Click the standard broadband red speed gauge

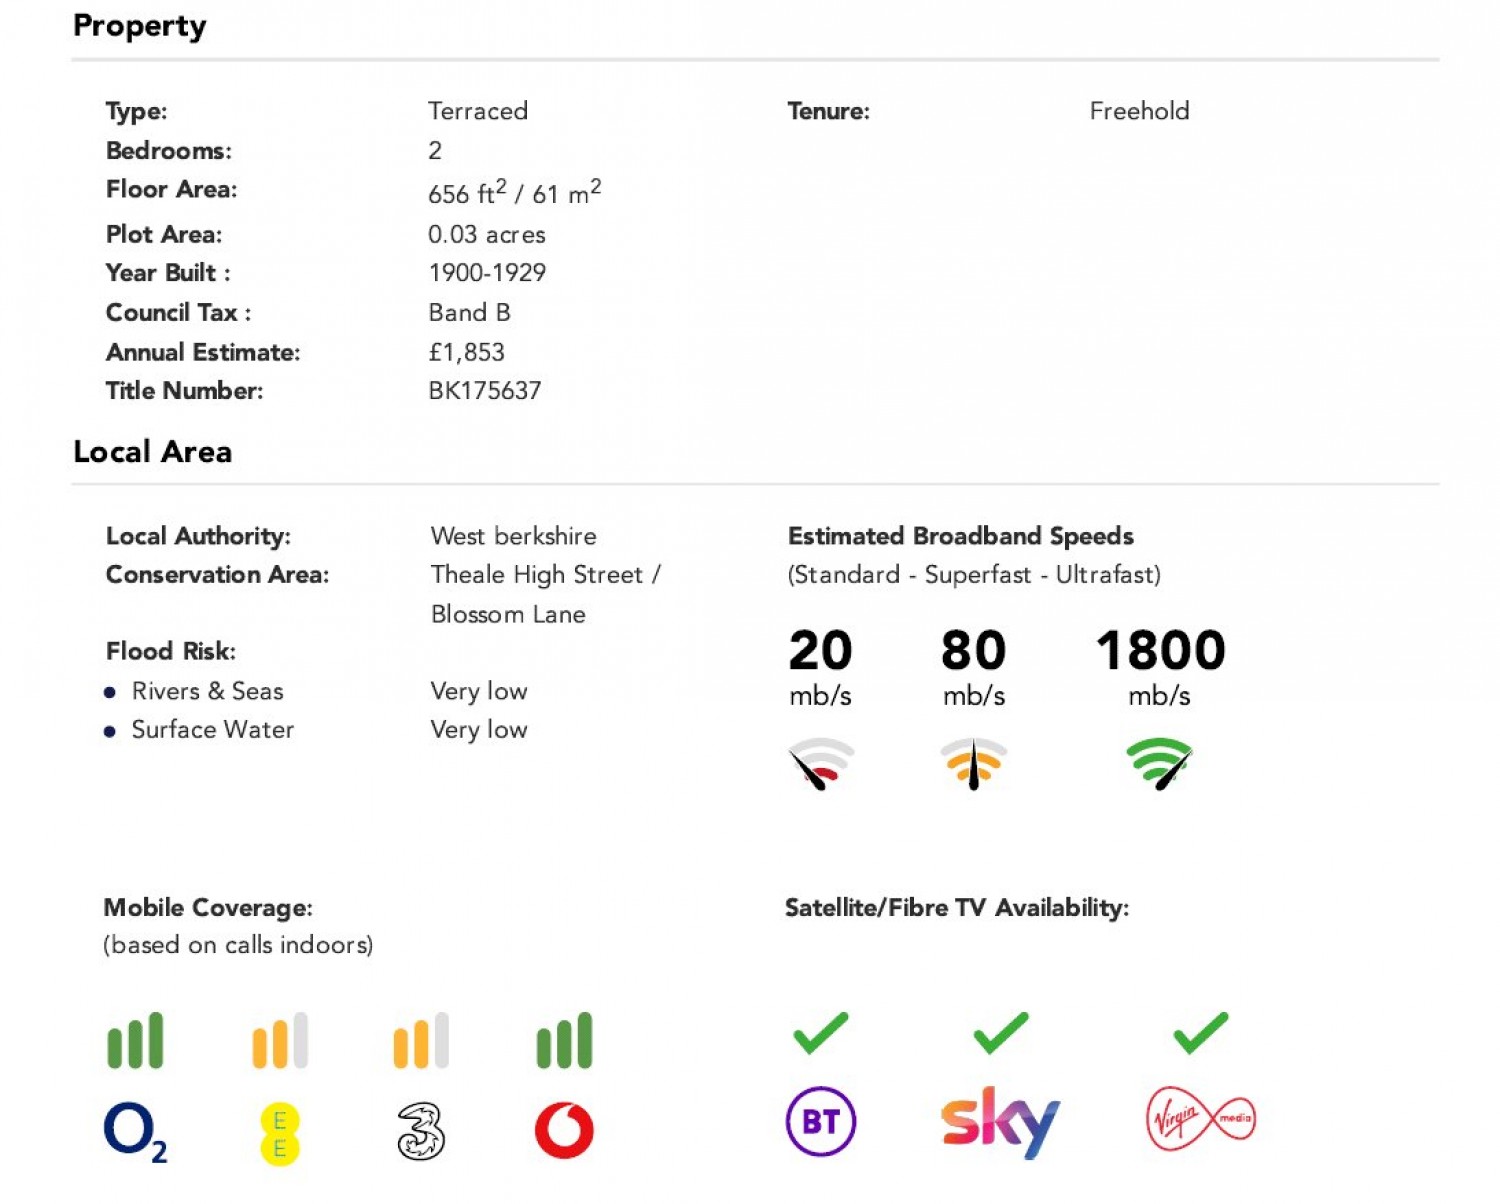coord(821,764)
